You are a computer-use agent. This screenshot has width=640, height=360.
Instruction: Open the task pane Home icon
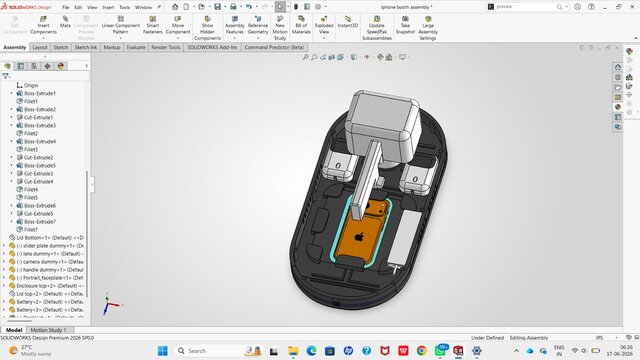pyautogui.click(x=618, y=67)
